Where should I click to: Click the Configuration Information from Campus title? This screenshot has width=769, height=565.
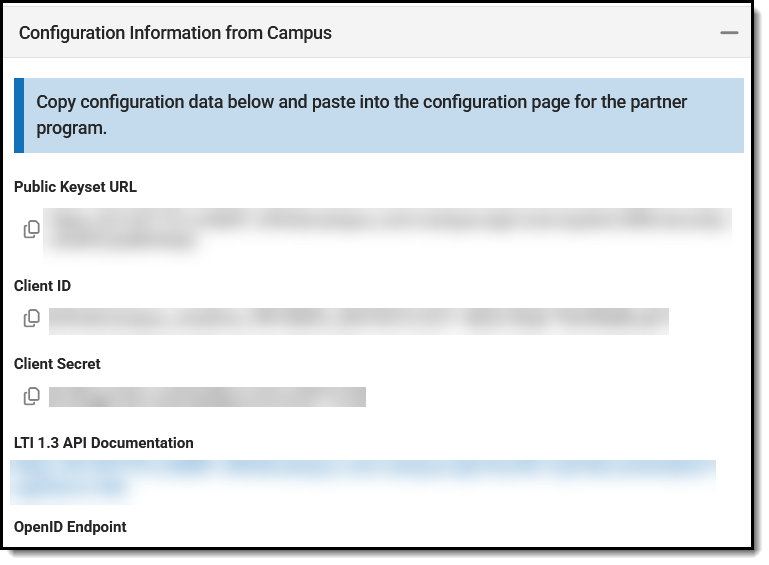click(x=175, y=33)
